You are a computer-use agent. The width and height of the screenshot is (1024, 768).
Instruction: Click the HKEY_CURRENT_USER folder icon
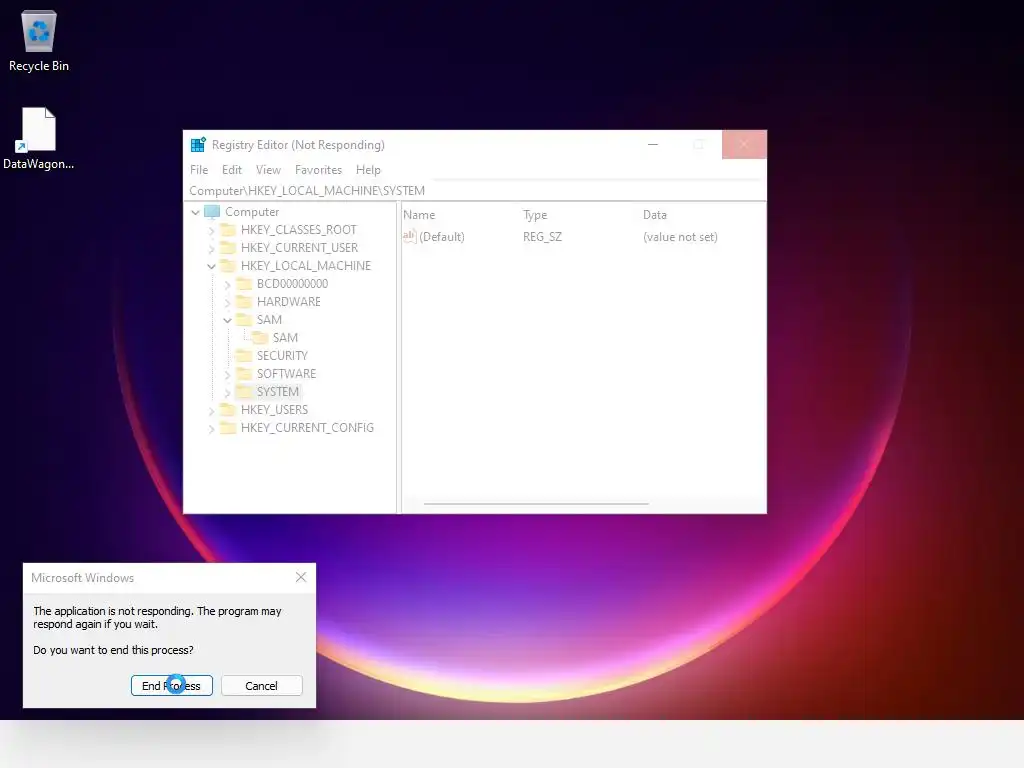[227, 248]
